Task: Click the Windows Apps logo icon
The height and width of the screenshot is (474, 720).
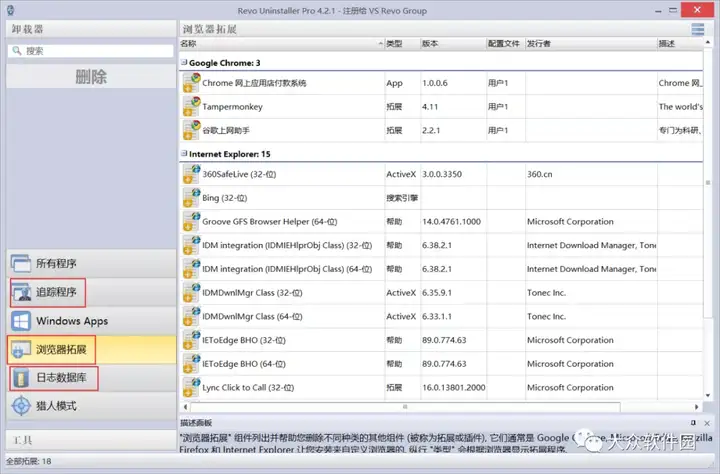Action: (x=21, y=321)
